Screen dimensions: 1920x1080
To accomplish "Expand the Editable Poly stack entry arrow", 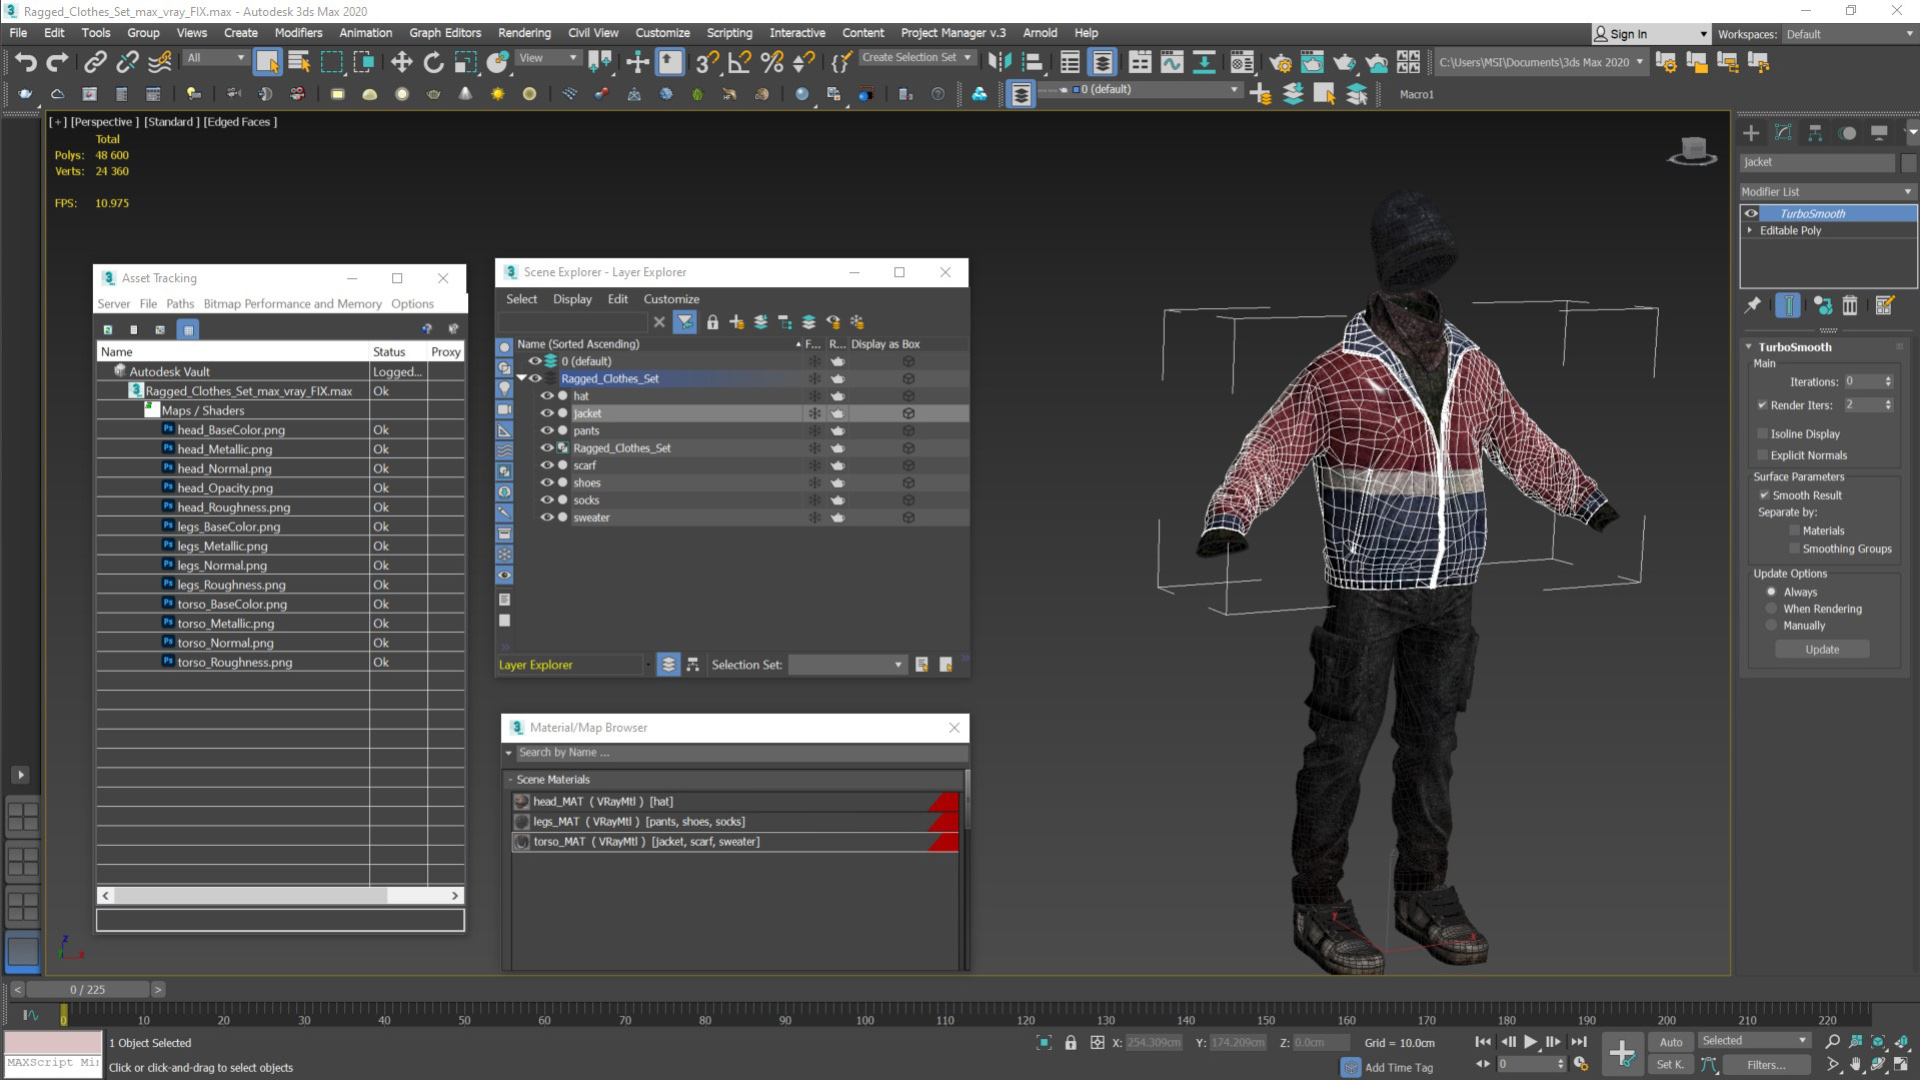I will coord(1750,231).
